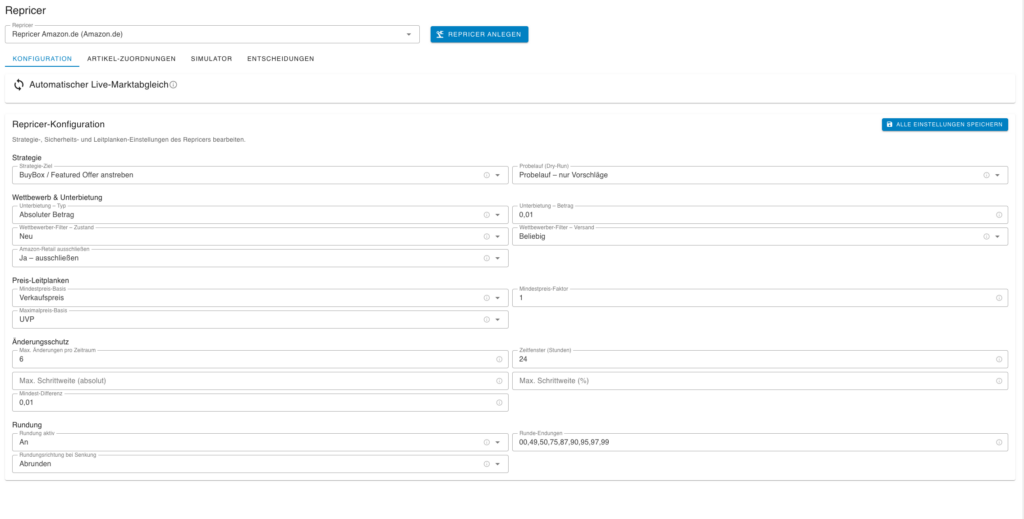Screen dimensions: 1024x519
Task: Click Repricer anlegen button
Action: [x=479, y=35]
